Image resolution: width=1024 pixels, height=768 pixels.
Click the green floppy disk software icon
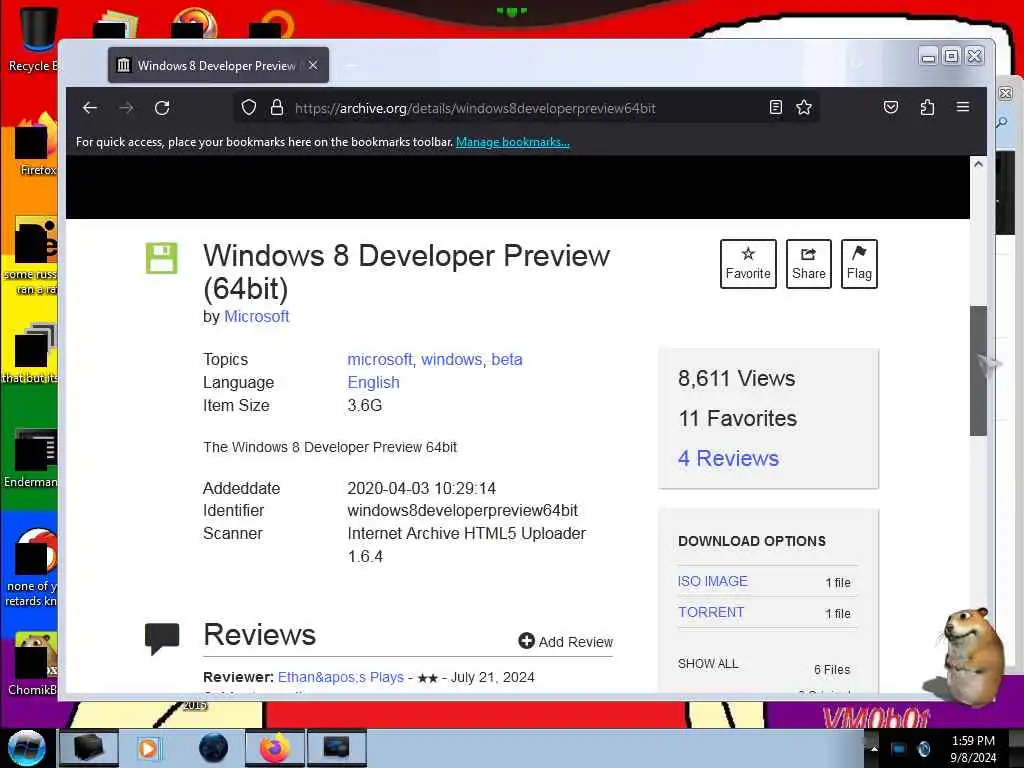coord(161,258)
